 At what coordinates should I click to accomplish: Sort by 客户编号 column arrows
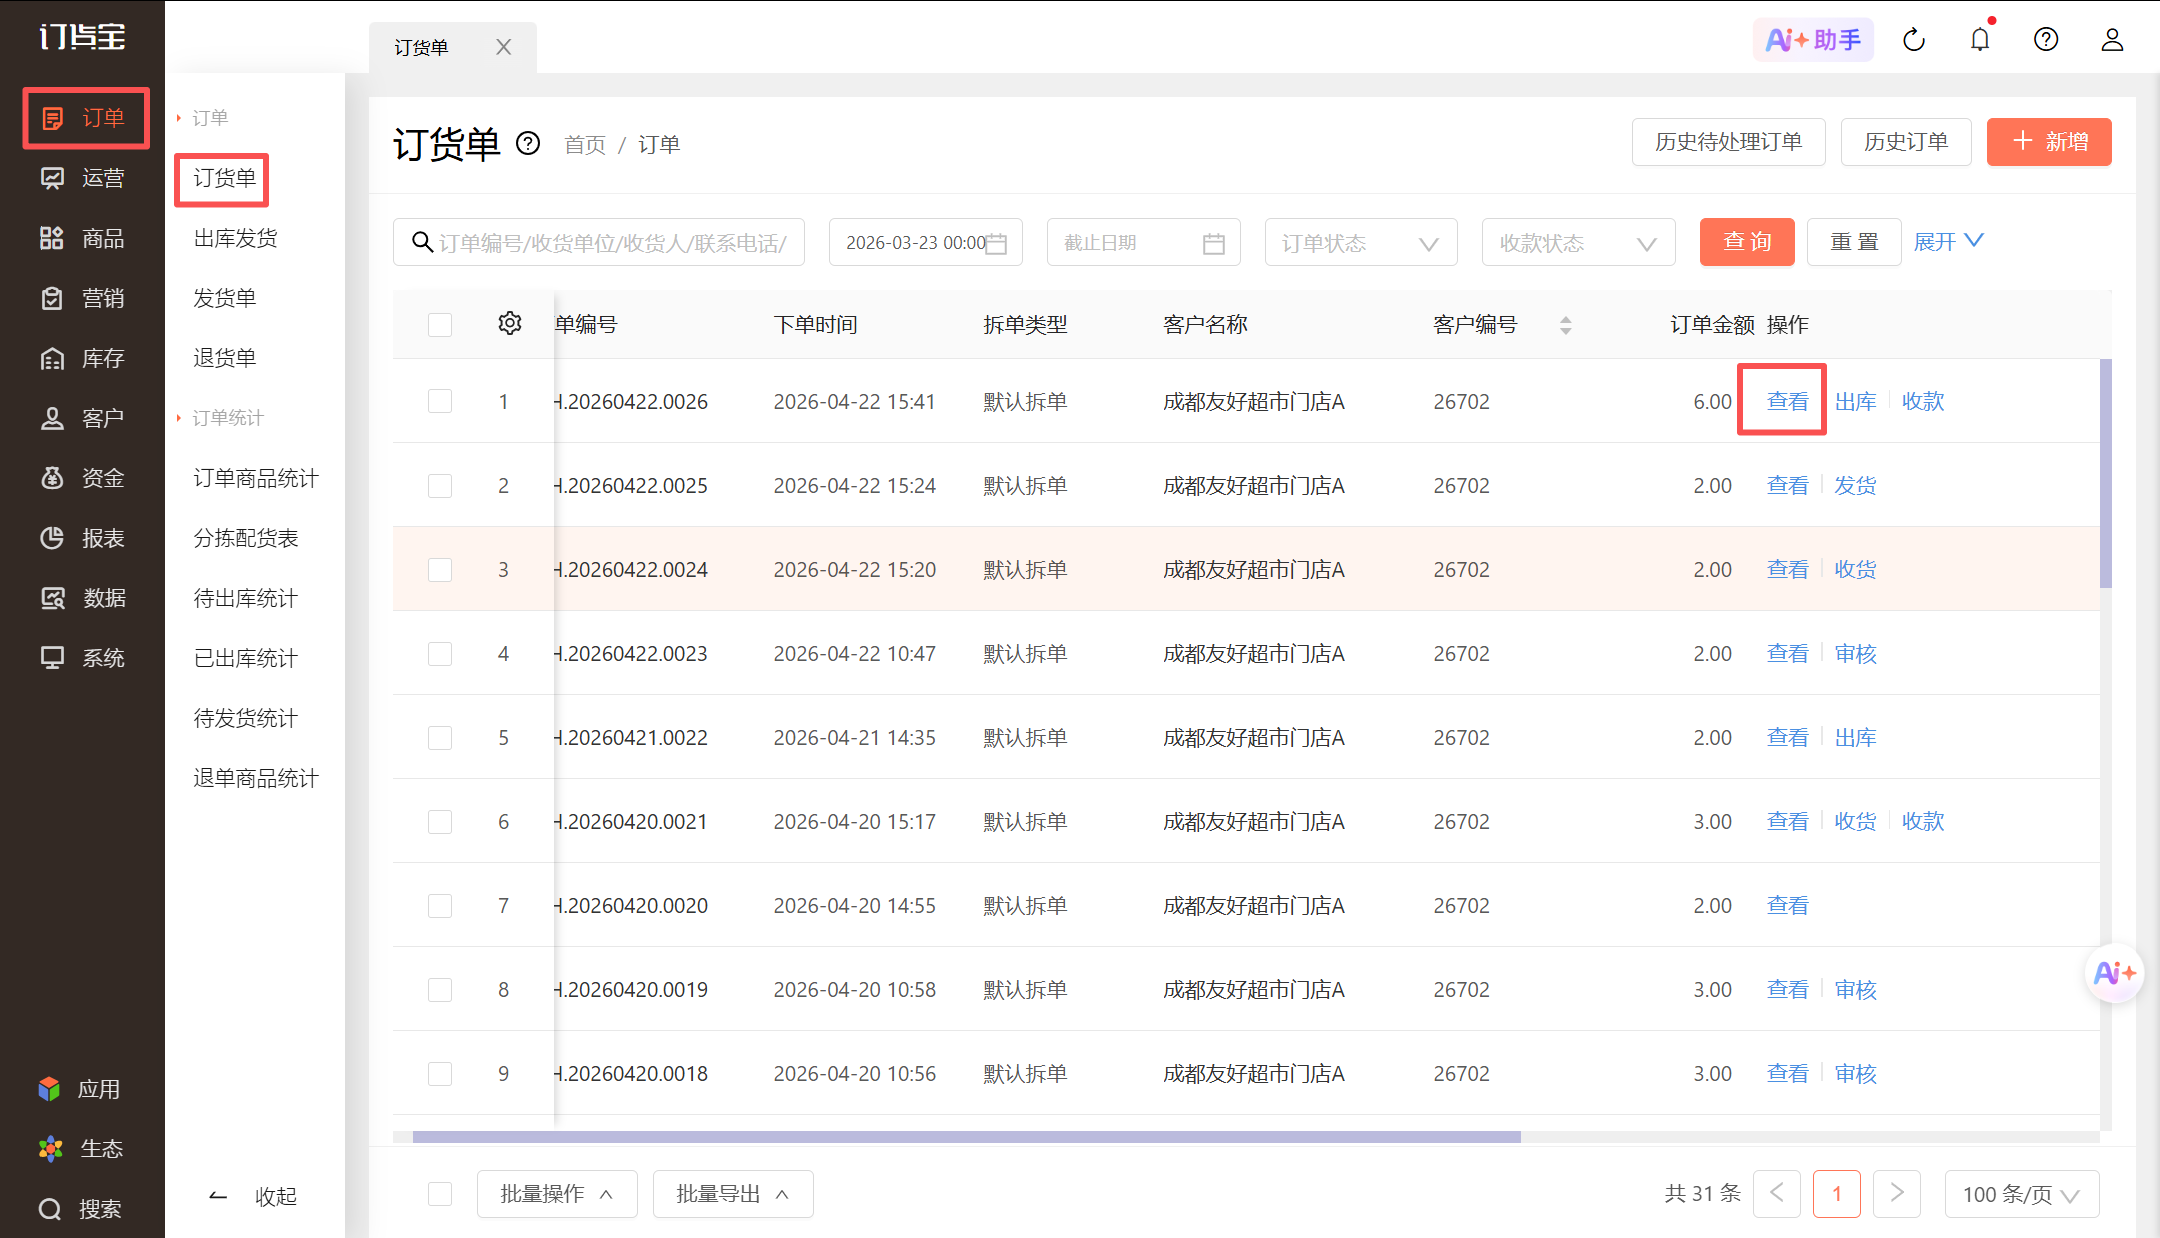click(x=1566, y=325)
